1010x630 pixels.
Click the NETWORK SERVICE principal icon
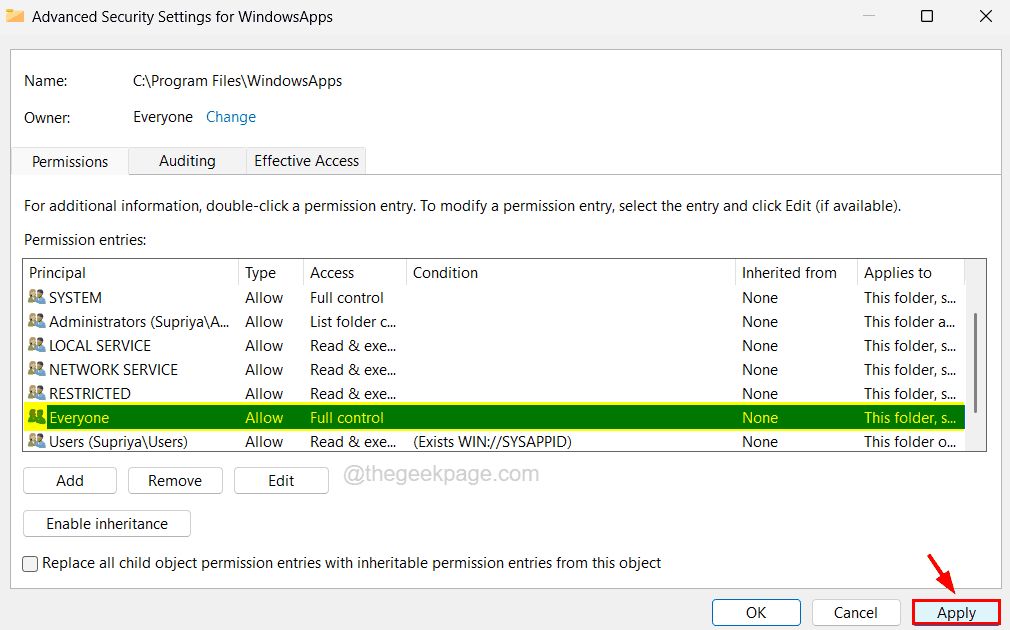pos(37,368)
